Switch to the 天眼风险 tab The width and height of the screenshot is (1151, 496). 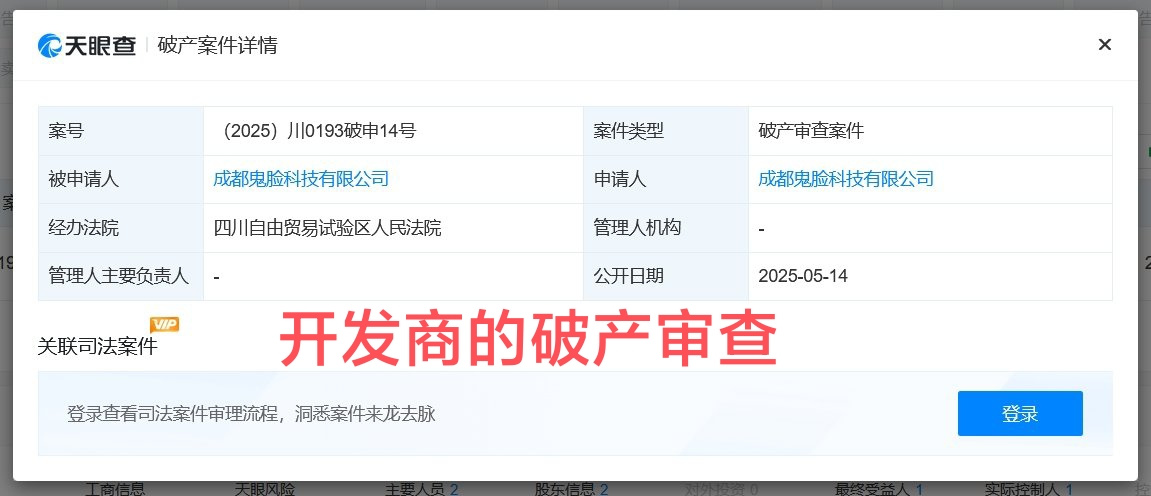[x=265, y=489]
